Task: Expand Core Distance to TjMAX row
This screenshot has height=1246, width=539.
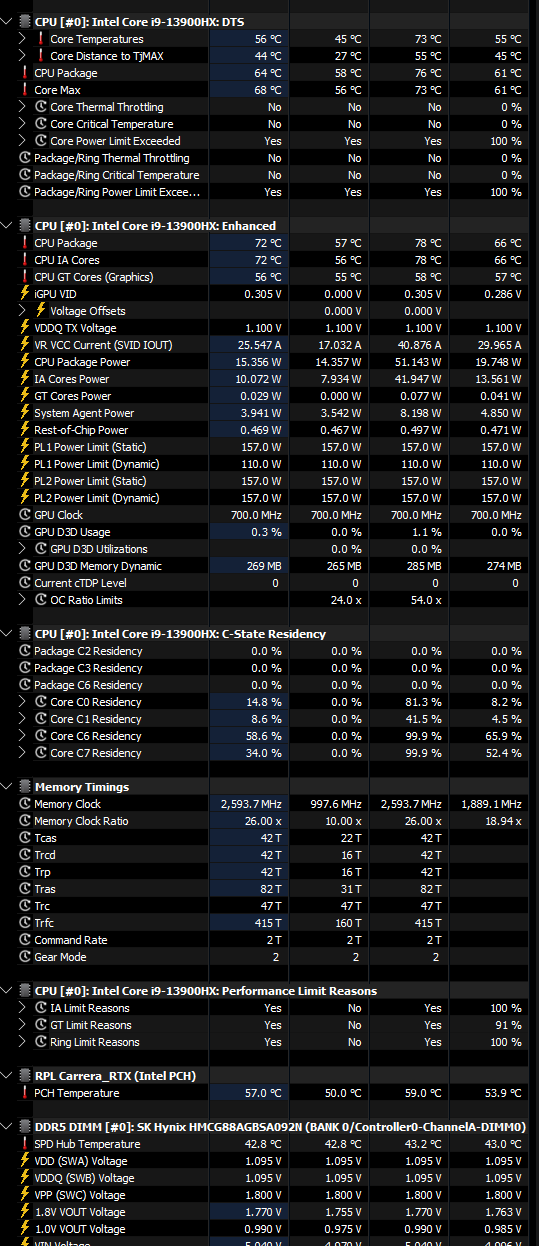Action: [24, 55]
